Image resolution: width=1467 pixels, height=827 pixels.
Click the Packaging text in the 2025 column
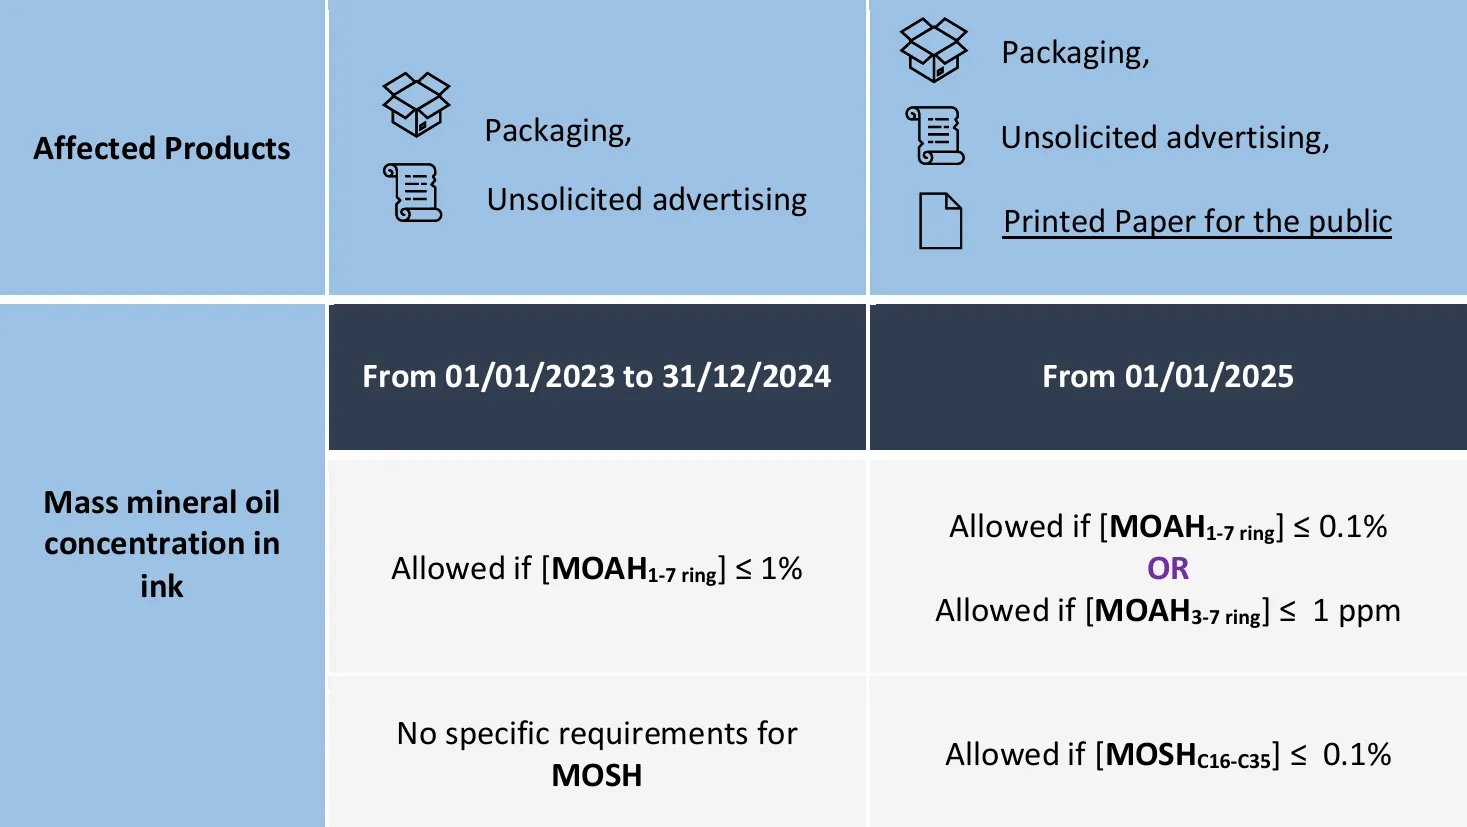click(1075, 53)
